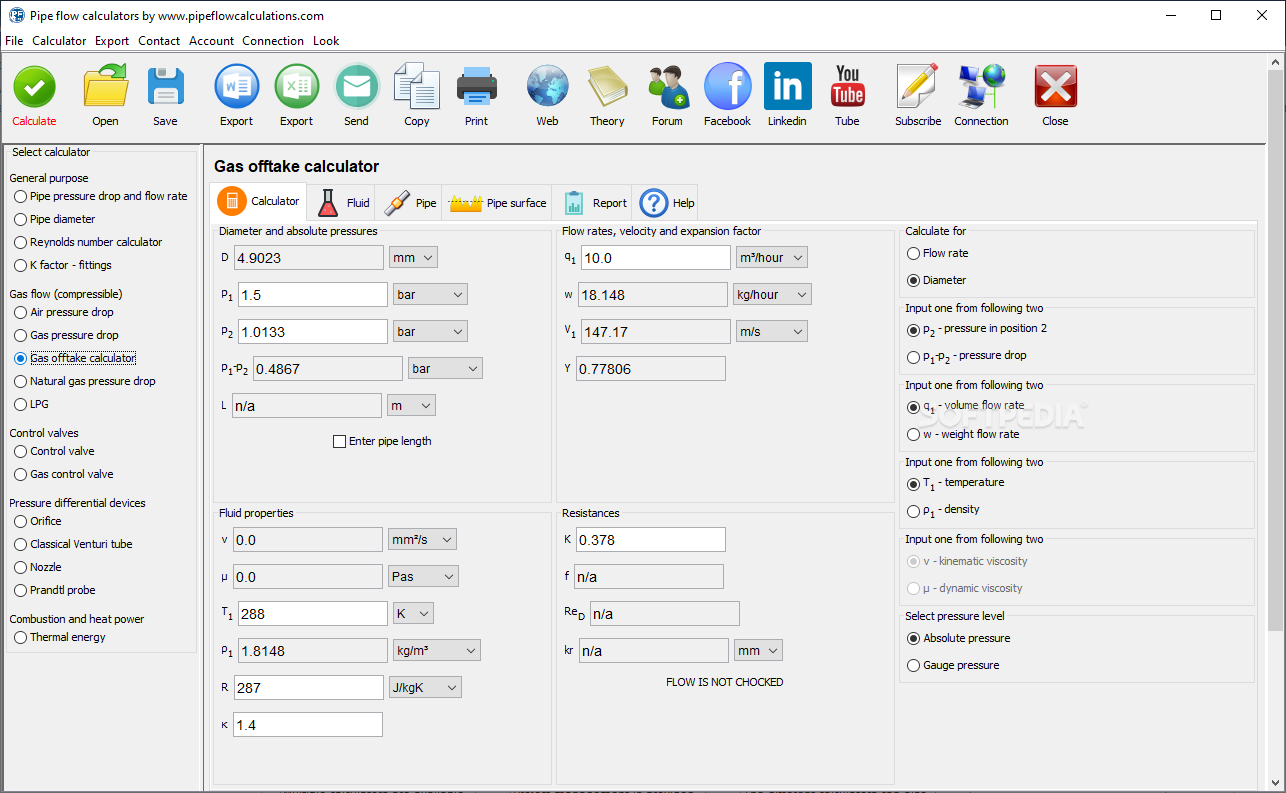Click the p1 pressure input field

[311, 295]
